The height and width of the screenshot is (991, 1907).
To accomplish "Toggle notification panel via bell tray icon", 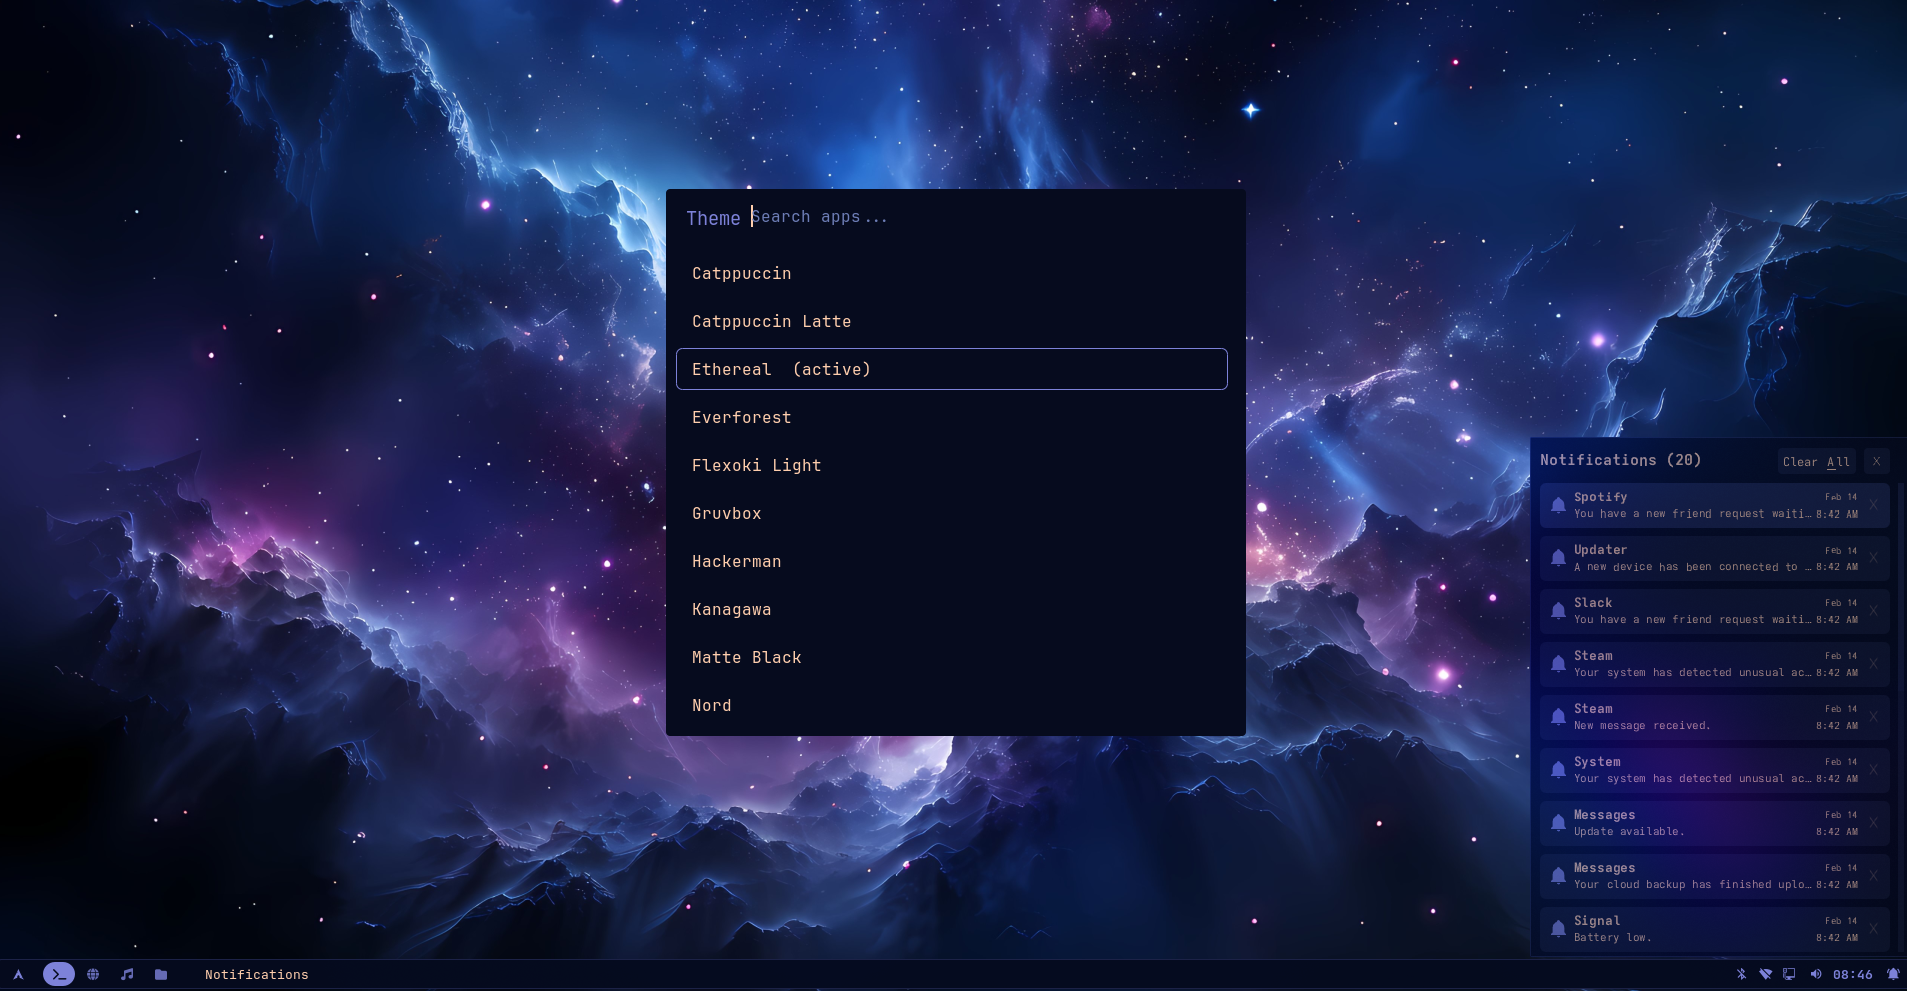I will pyautogui.click(x=1892, y=974).
